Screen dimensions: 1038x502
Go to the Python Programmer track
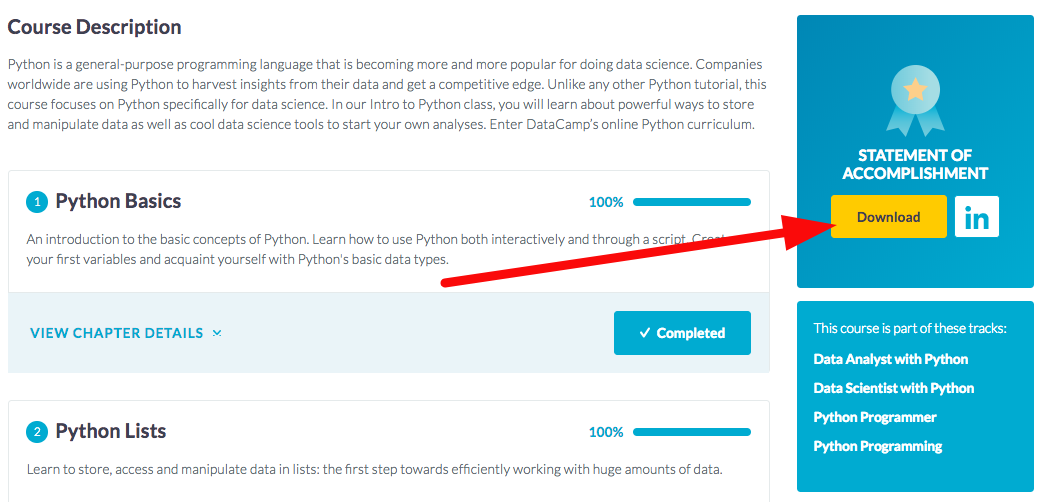[875, 417]
